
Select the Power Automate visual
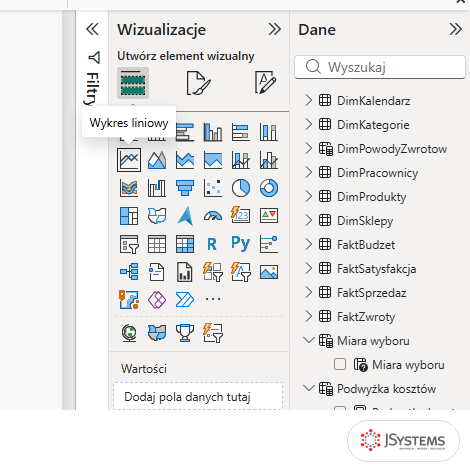tap(185, 299)
